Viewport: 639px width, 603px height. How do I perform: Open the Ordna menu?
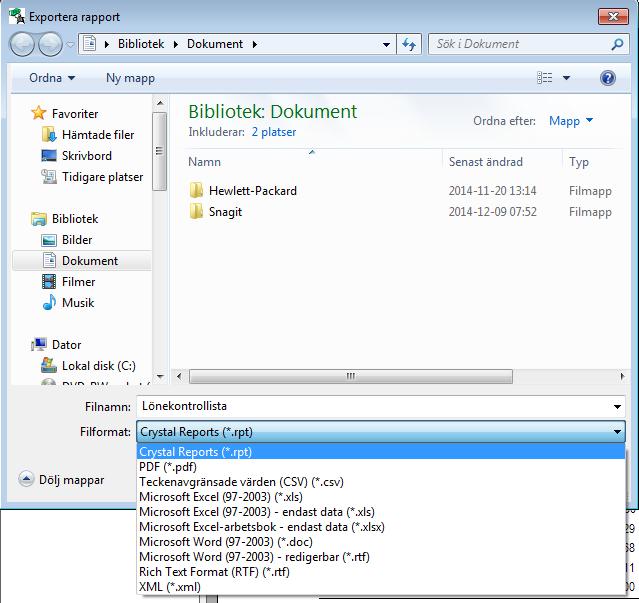(52, 78)
